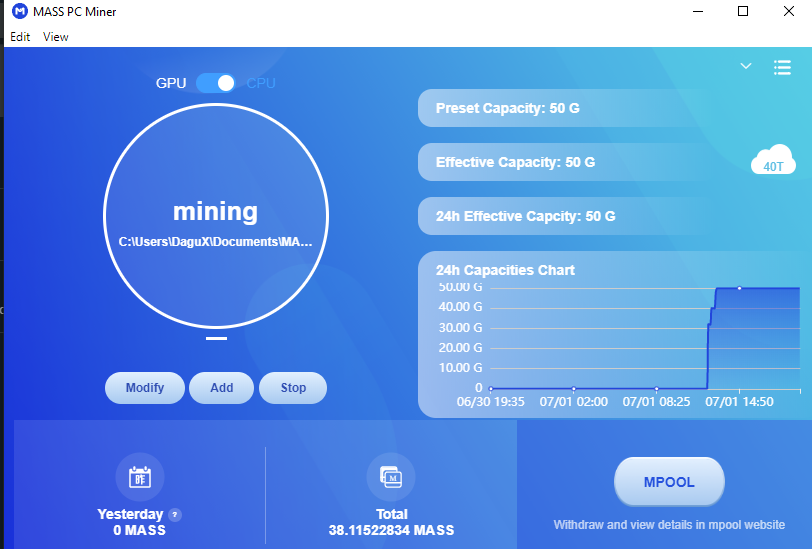
Task: Click the mining status circle
Action: point(215,215)
